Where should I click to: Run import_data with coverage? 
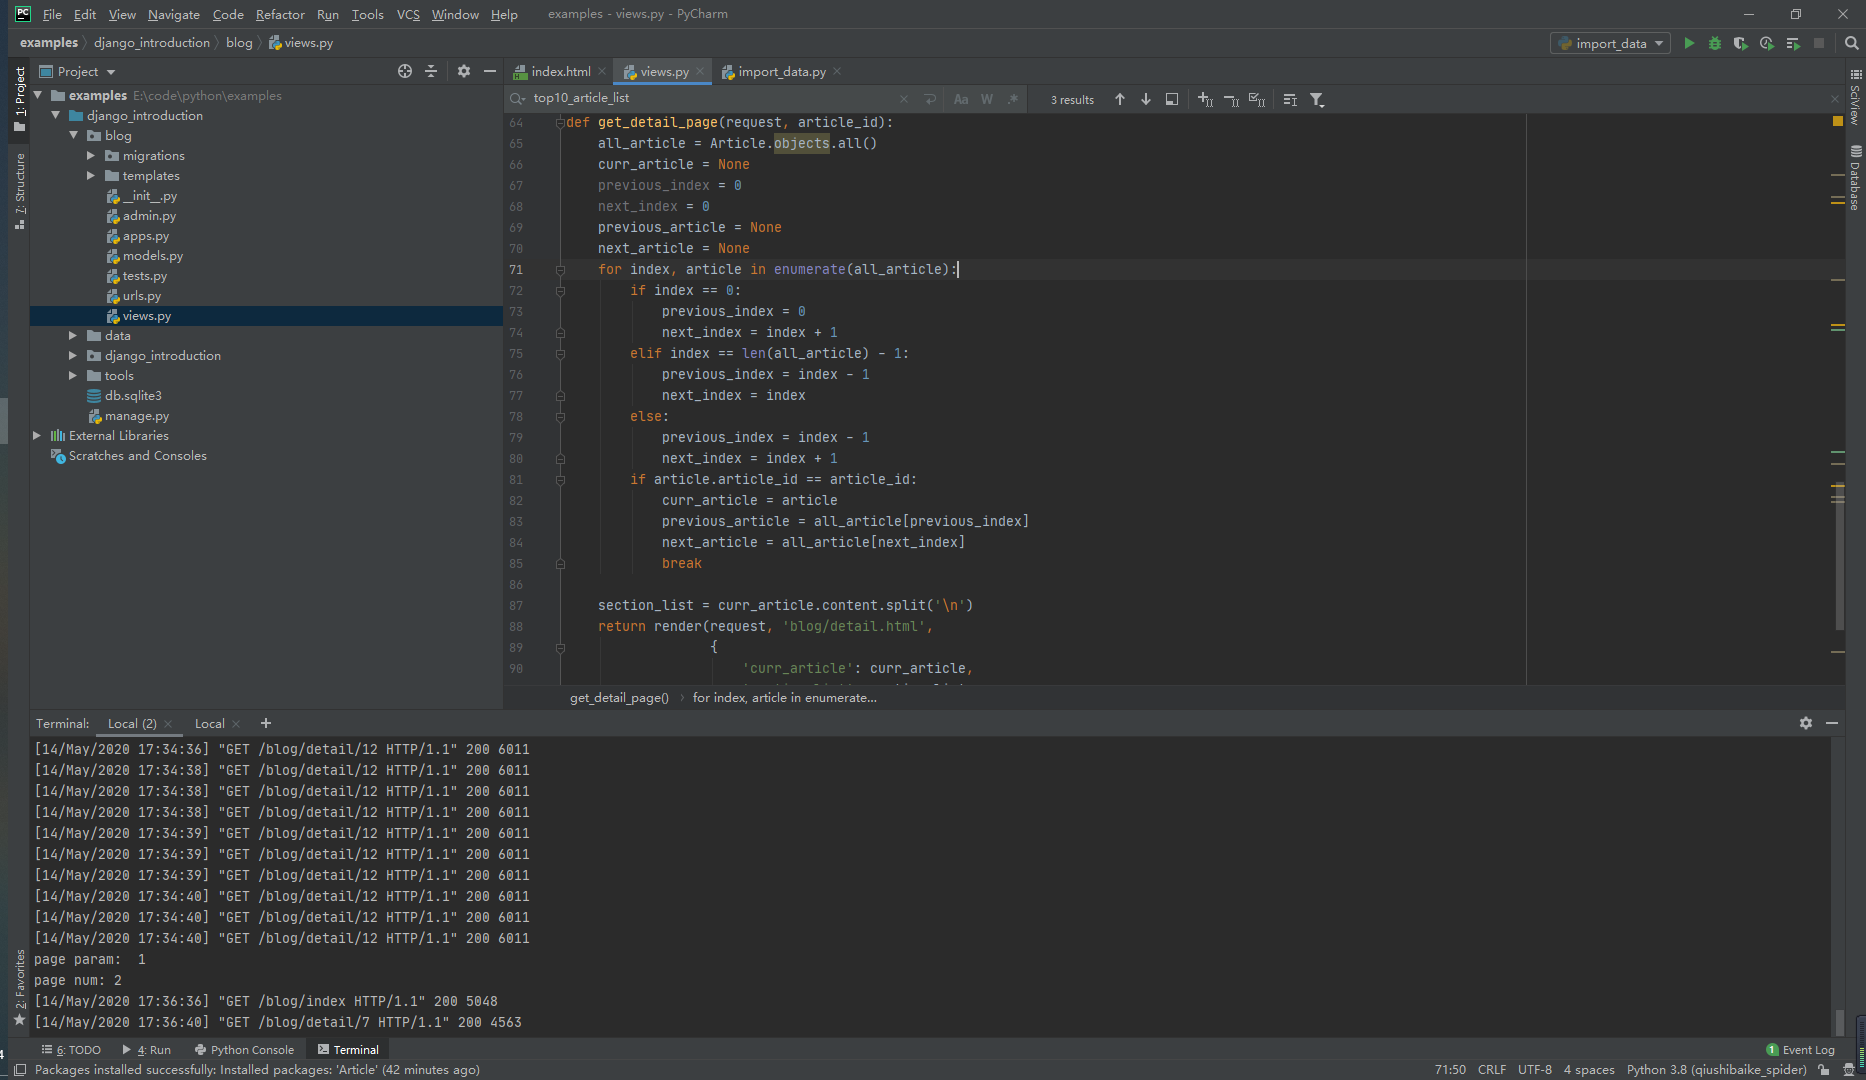point(1741,43)
